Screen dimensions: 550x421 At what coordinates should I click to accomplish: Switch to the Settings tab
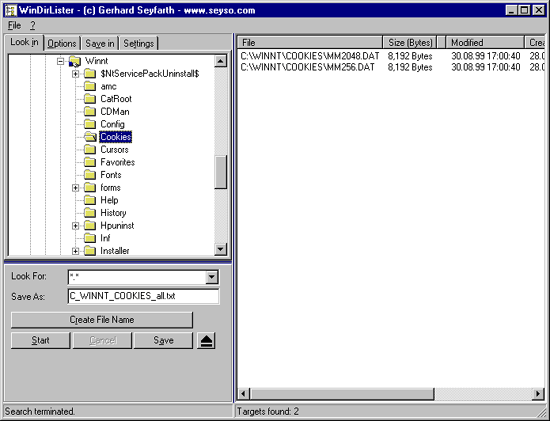point(139,44)
